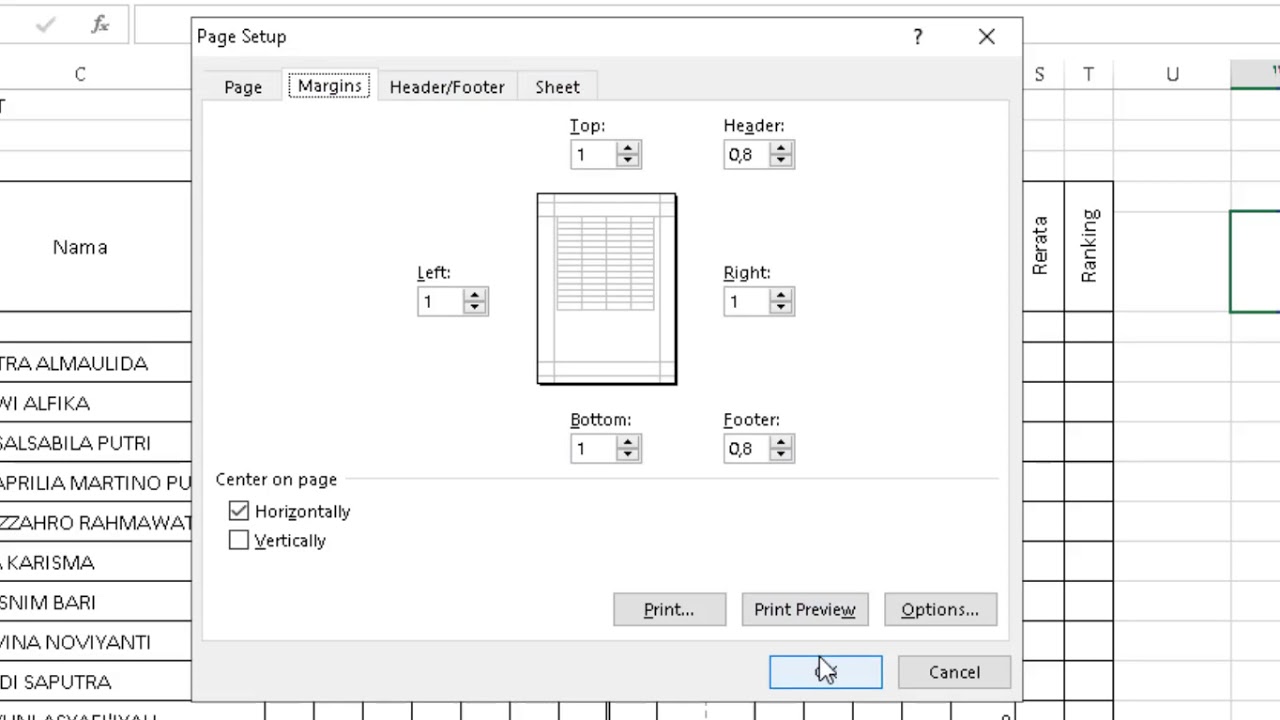Click the cell containing APRILIA MARTINO
Screen dimensions: 1280x720
coord(95,483)
